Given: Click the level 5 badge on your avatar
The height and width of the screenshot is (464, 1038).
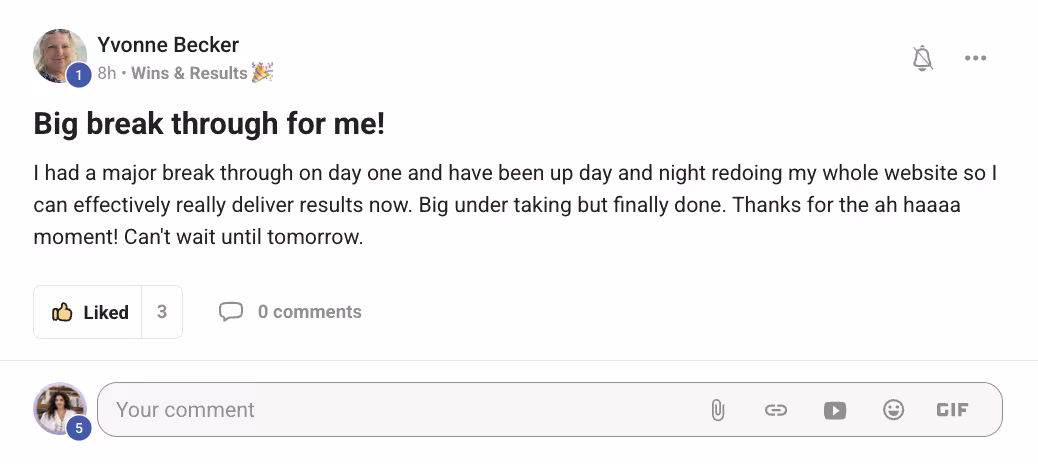Looking at the screenshot, I should [x=79, y=428].
